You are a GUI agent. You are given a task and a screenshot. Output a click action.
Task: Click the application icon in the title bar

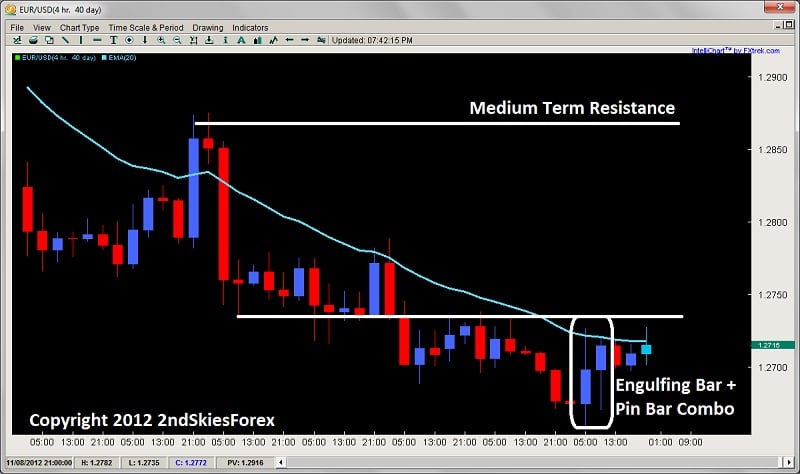(10, 9)
